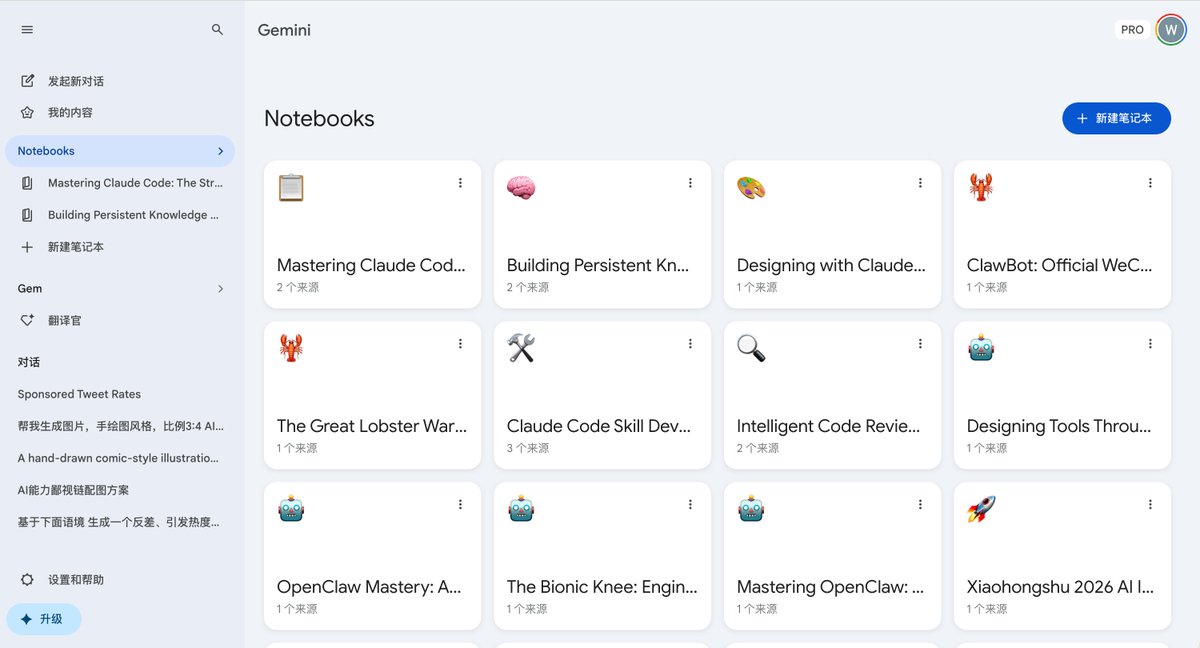1200x648 pixels.
Task: Click clipboard emoji on Mastering Claude Code card
Action: pos(291,187)
